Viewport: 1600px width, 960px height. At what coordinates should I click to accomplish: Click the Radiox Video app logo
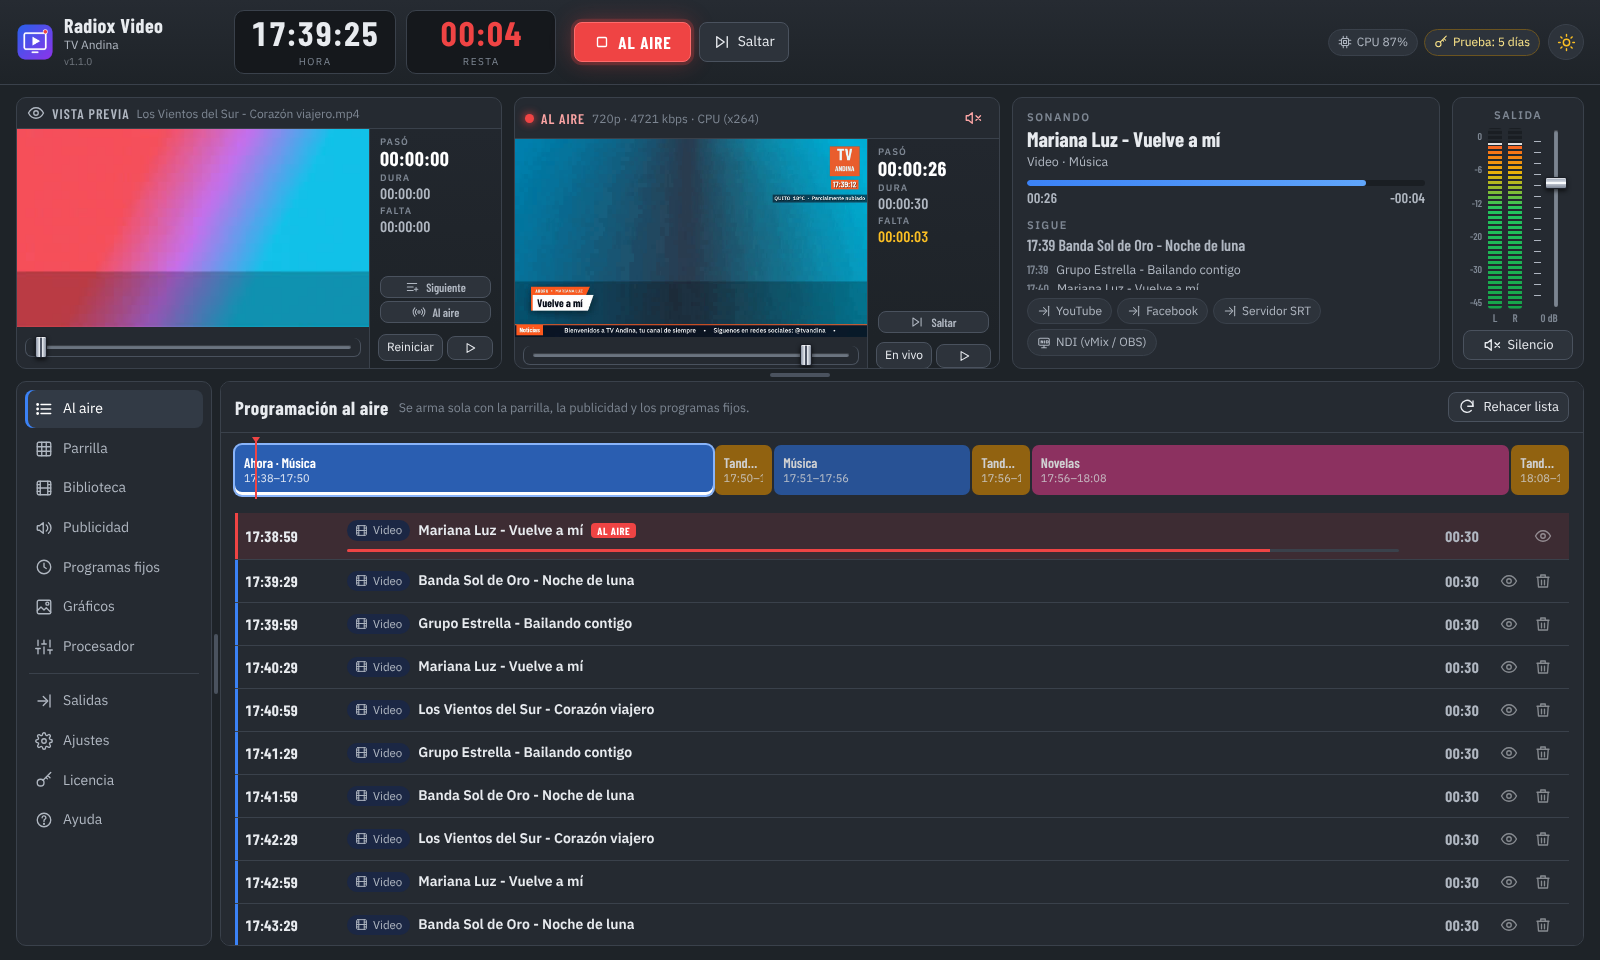35,42
